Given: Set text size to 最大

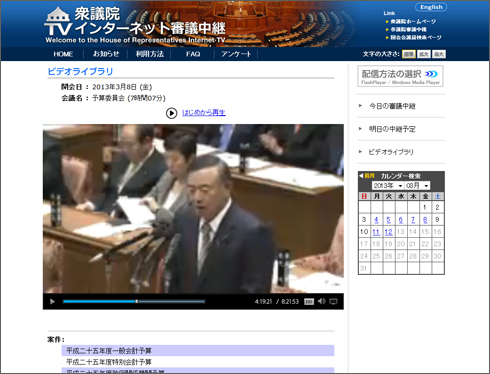Looking at the screenshot, I should [439, 54].
